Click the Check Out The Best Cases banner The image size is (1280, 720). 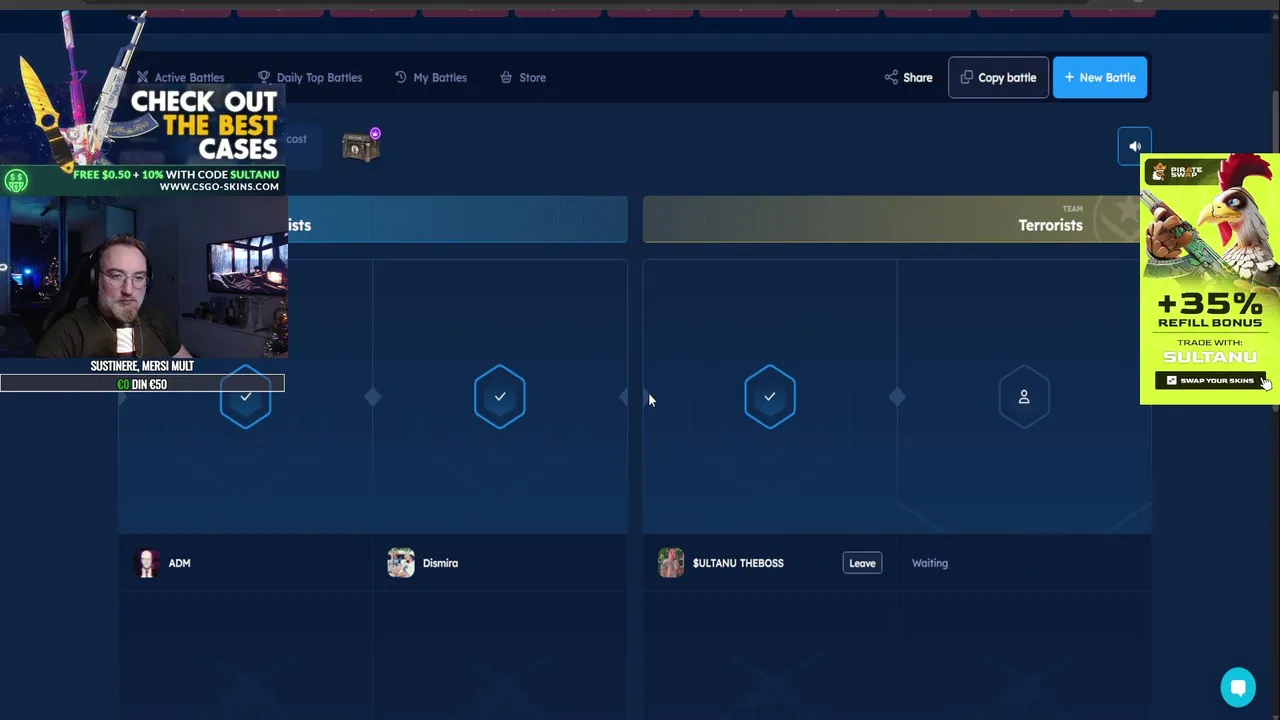pos(204,125)
